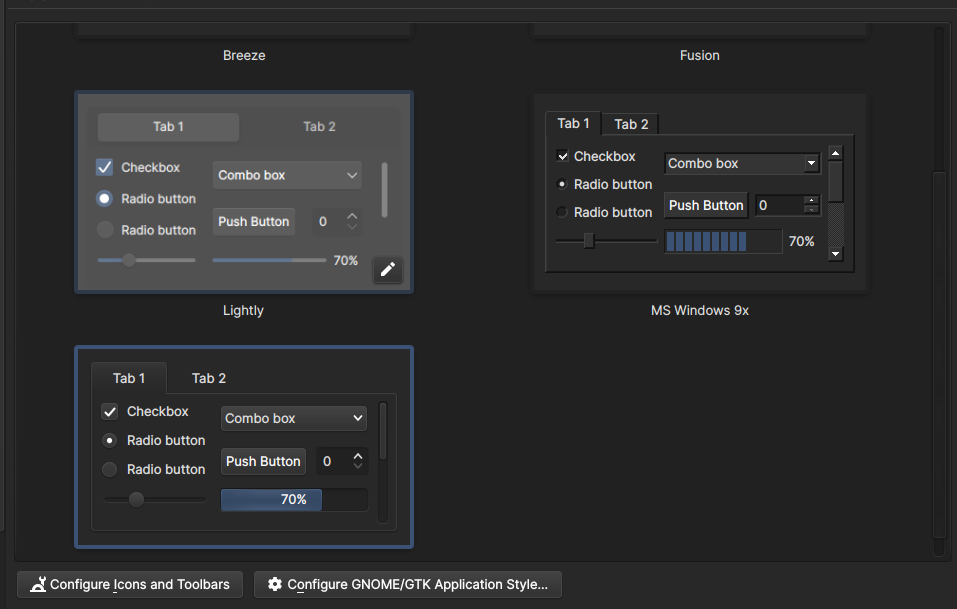Select second Radio button in bottom selected preview
The width and height of the screenshot is (957, 609).
tap(109, 469)
